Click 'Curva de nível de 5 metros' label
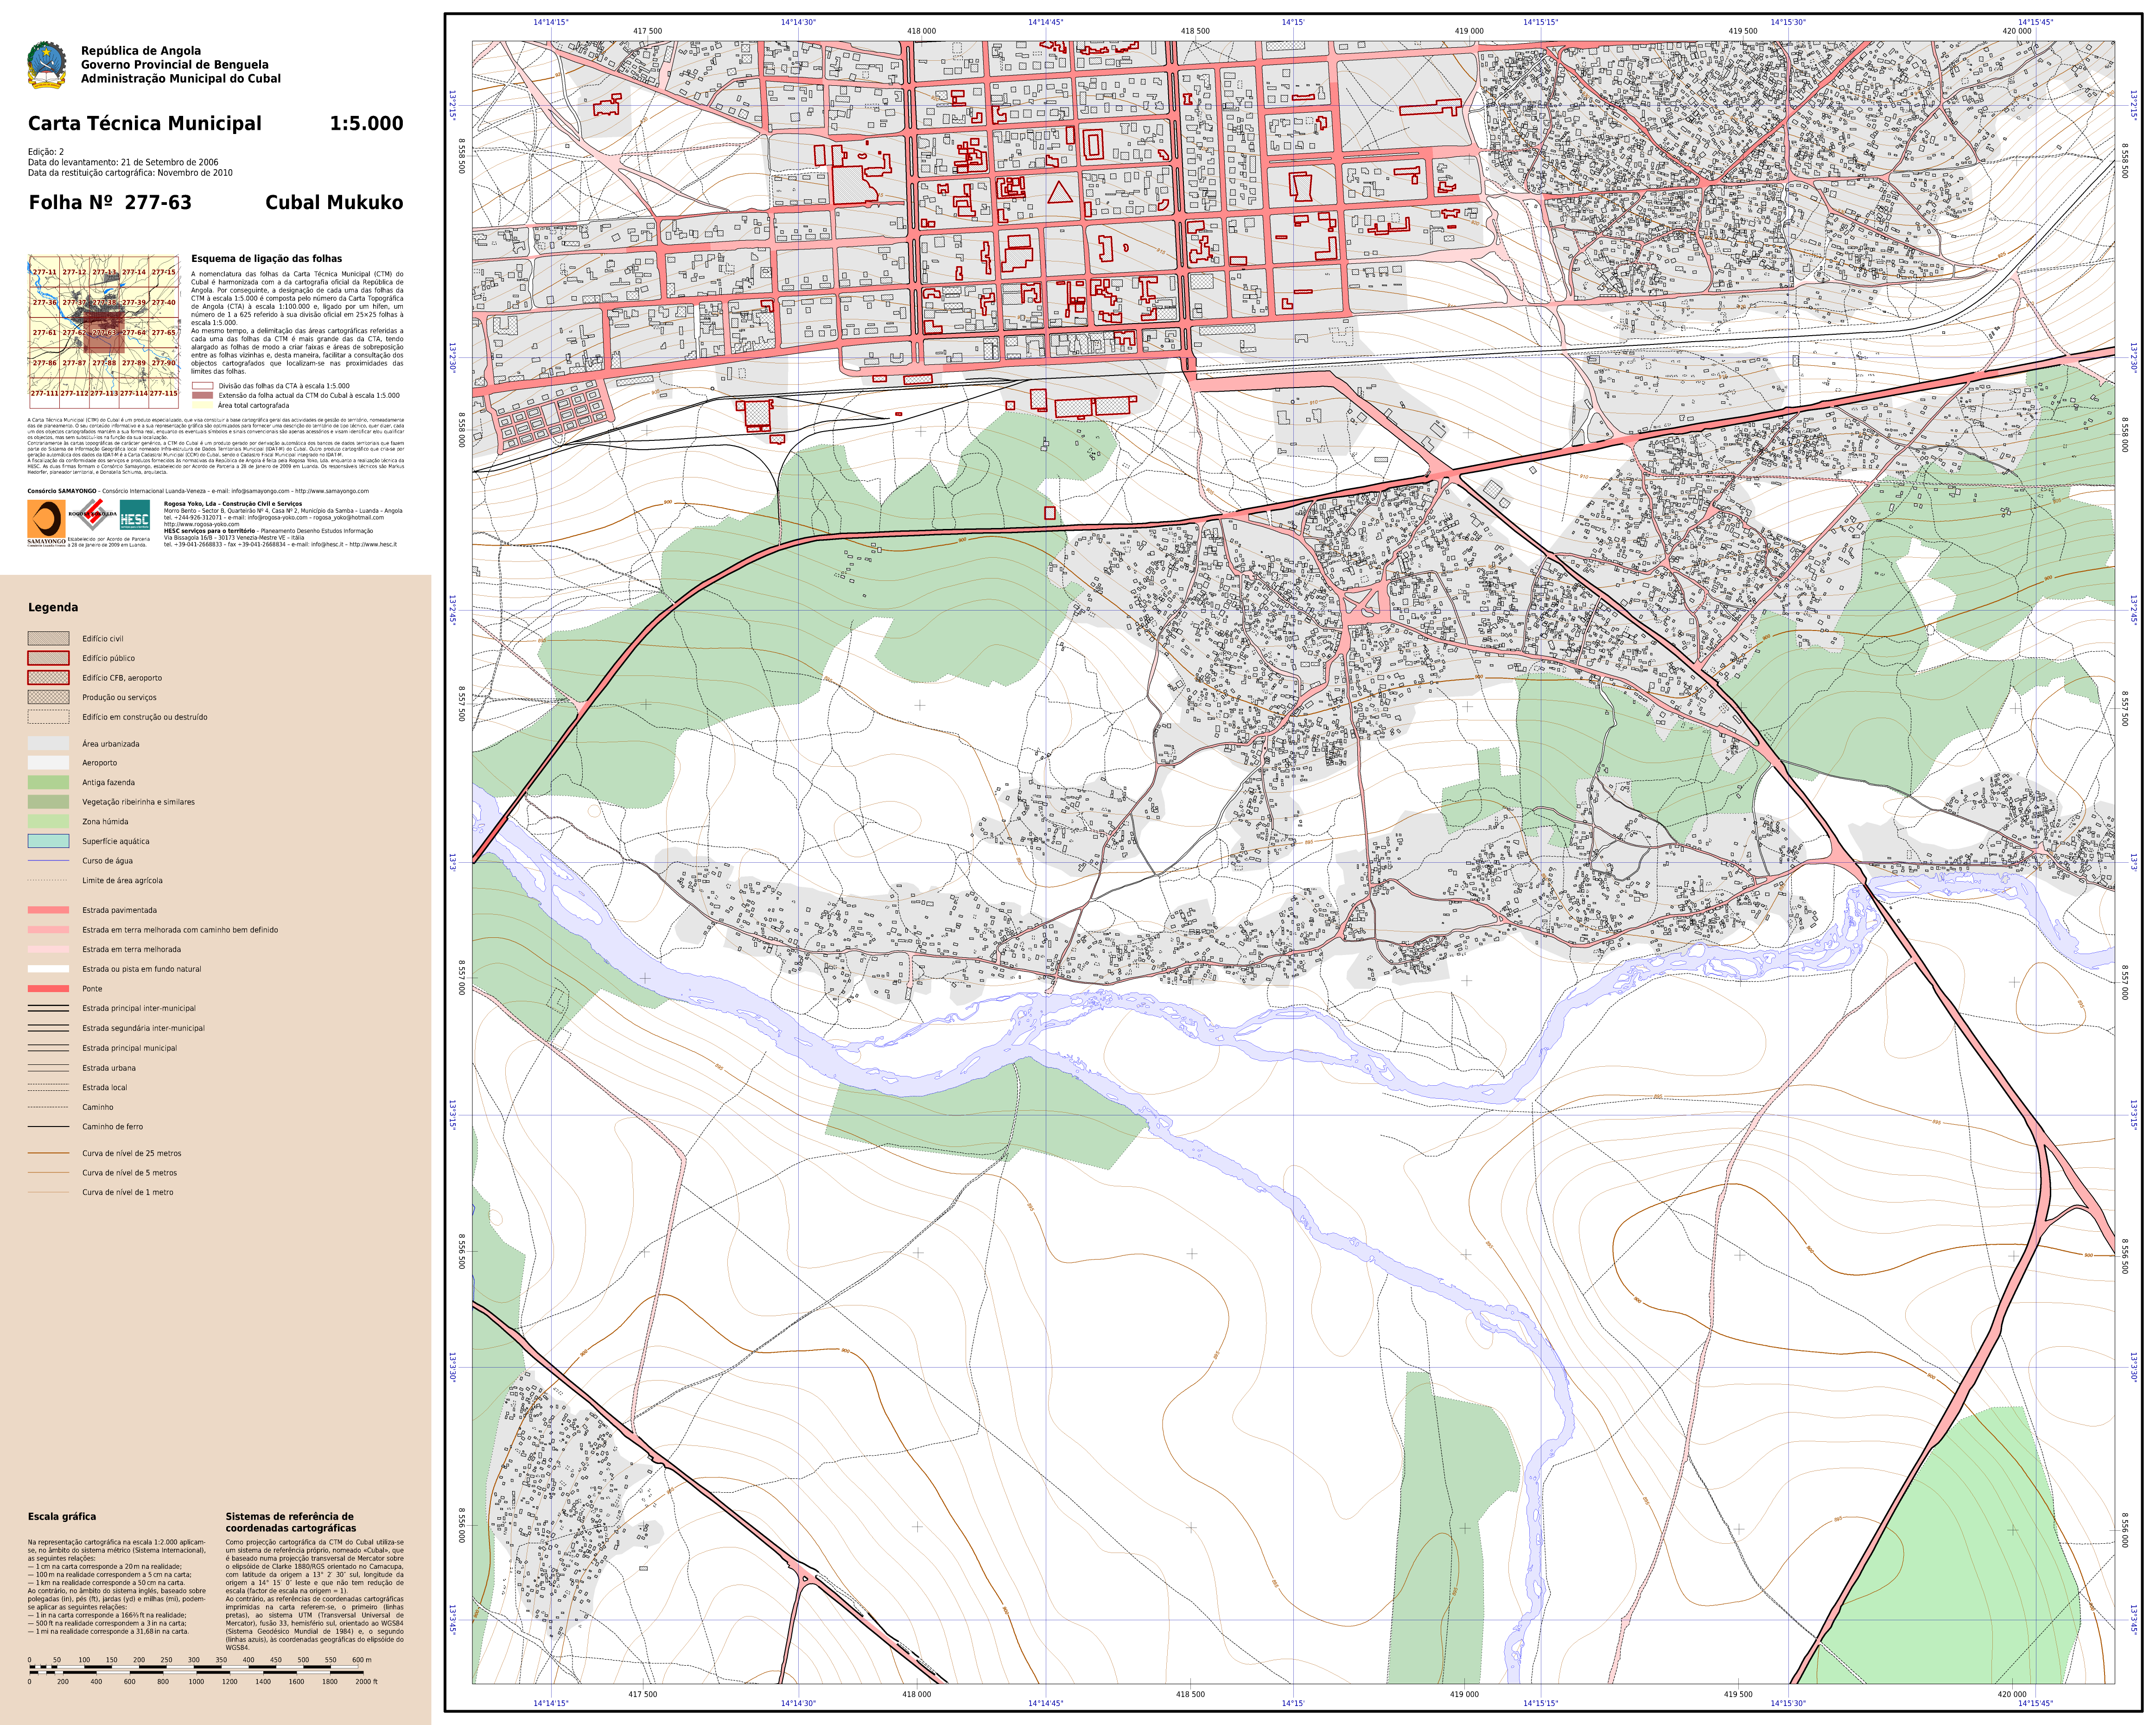 point(129,1173)
